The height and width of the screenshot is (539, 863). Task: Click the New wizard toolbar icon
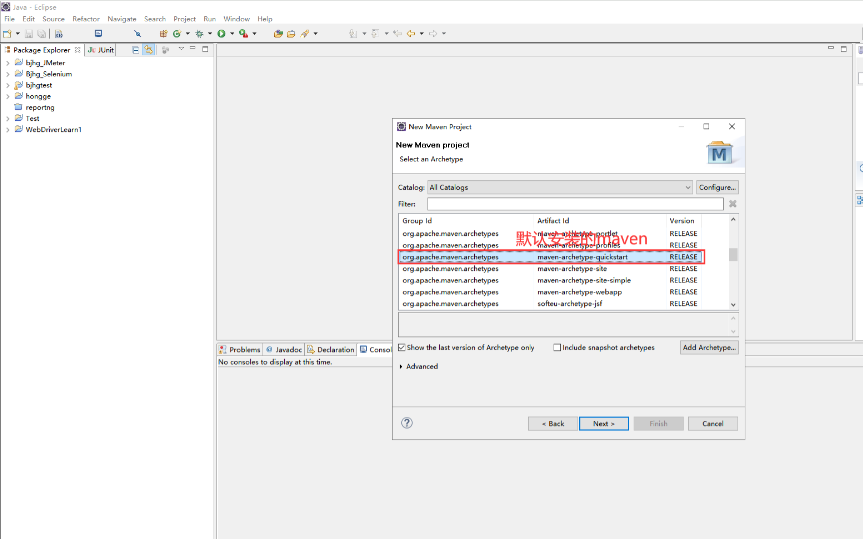7,34
